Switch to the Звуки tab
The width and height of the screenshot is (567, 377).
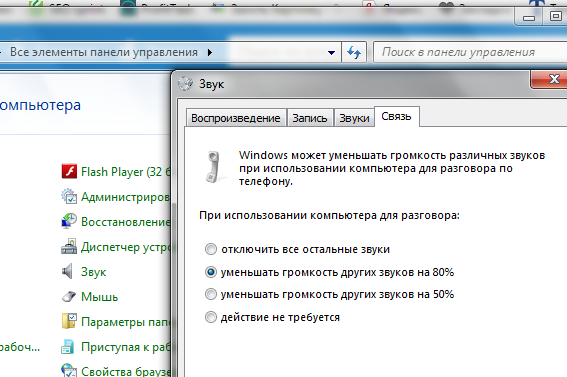coord(354,118)
